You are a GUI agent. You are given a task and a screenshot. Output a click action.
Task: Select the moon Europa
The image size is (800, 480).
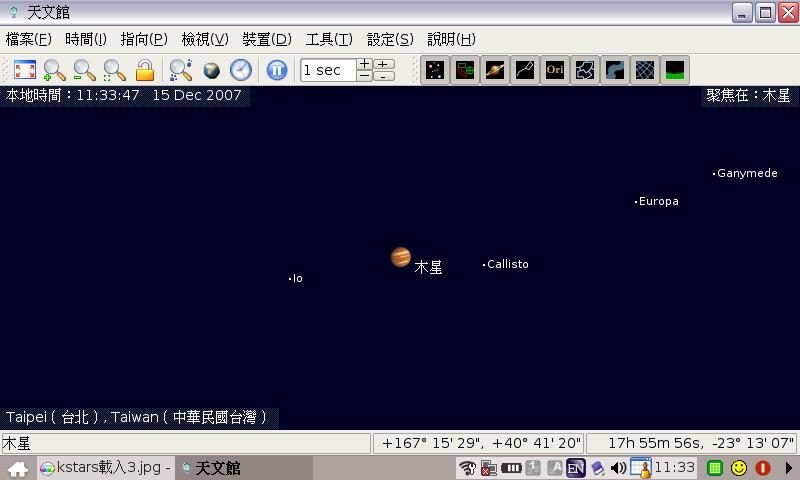(657, 201)
